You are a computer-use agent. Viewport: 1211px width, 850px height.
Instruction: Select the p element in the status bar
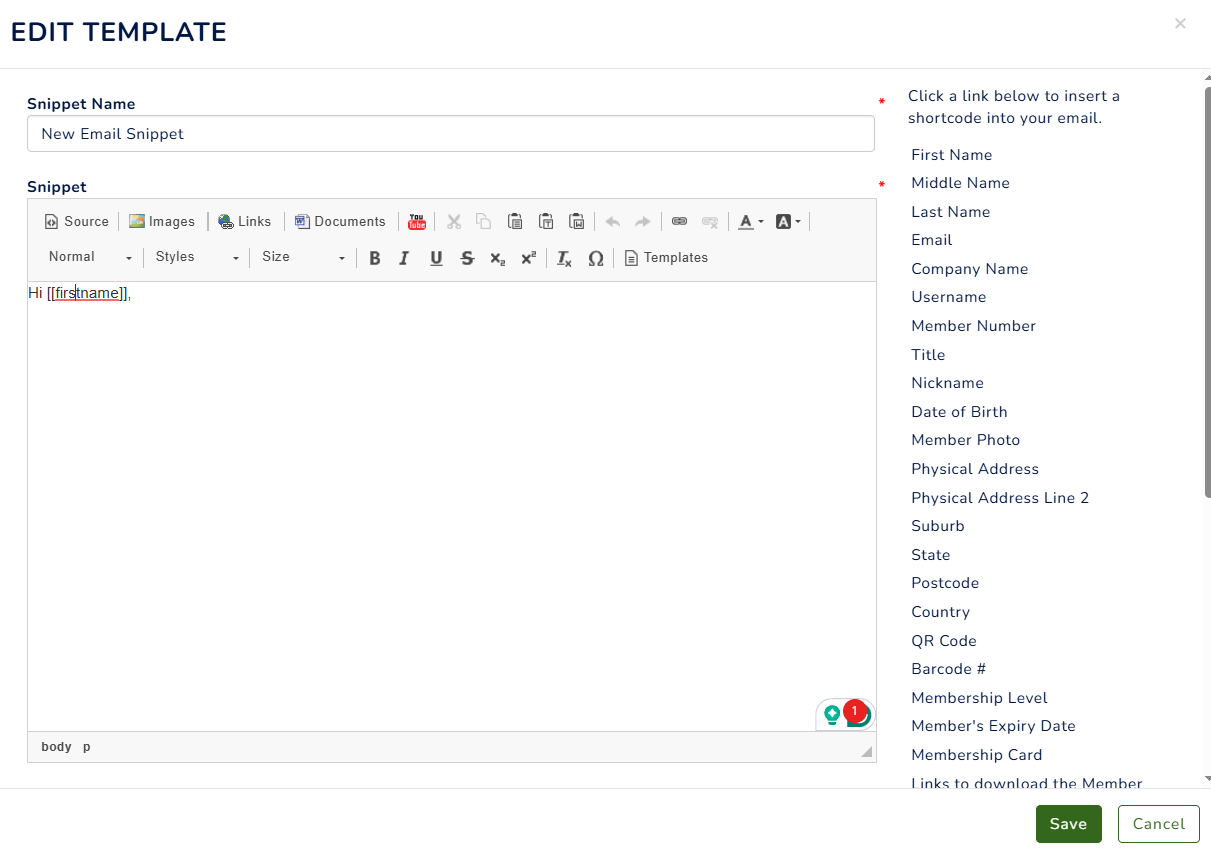click(86, 746)
